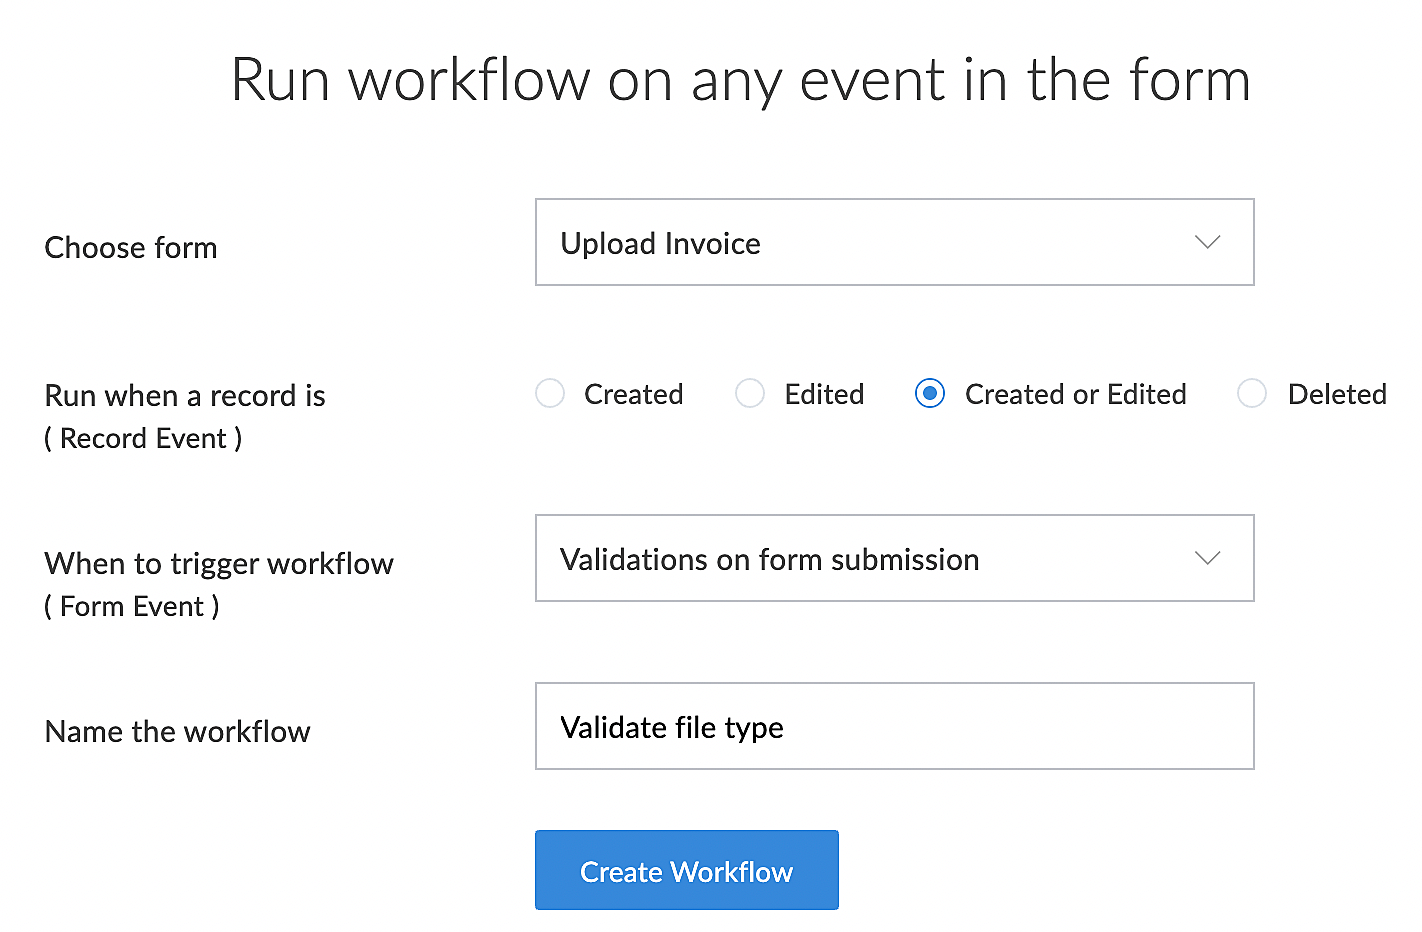Focus the Validate file type name field
The image size is (1422, 932).
pyautogui.click(x=894, y=726)
